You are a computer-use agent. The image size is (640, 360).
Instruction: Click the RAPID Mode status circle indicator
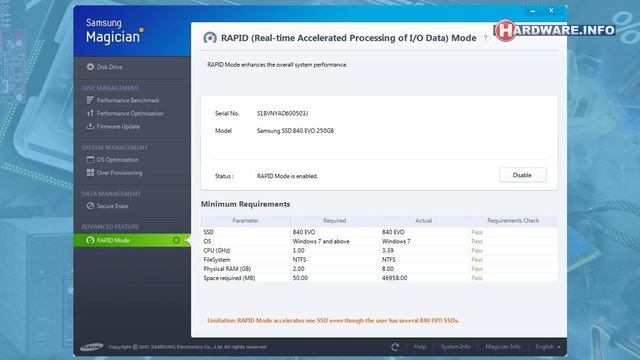[176, 240]
